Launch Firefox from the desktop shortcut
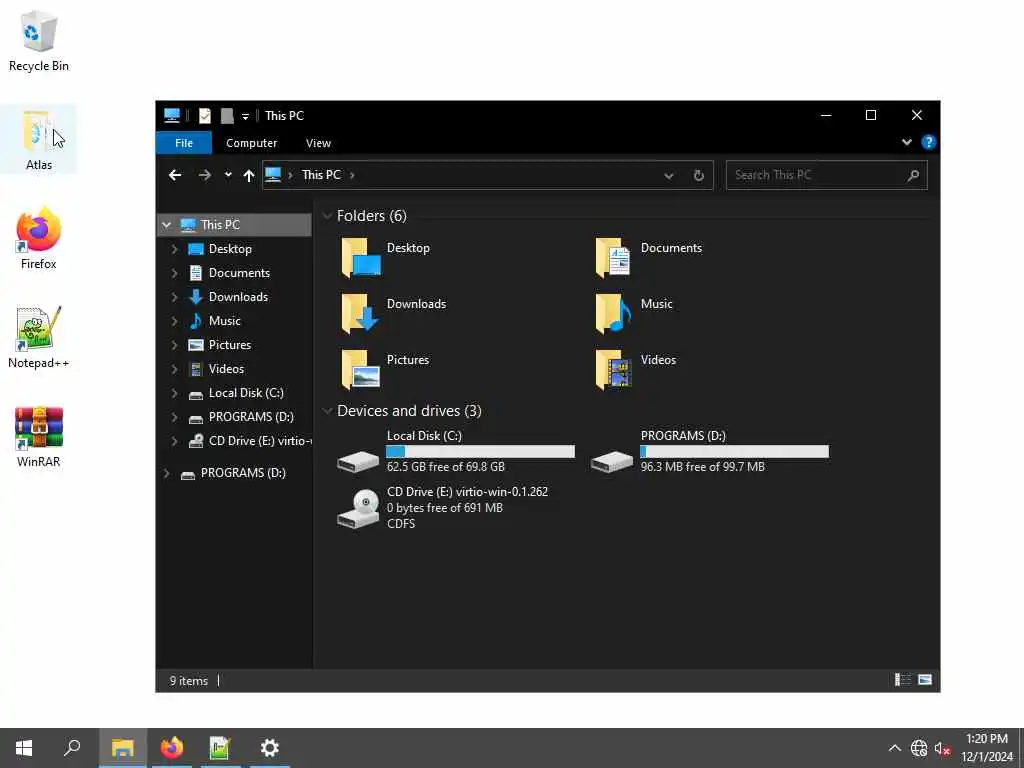 pyautogui.click(x=39, y=238)
